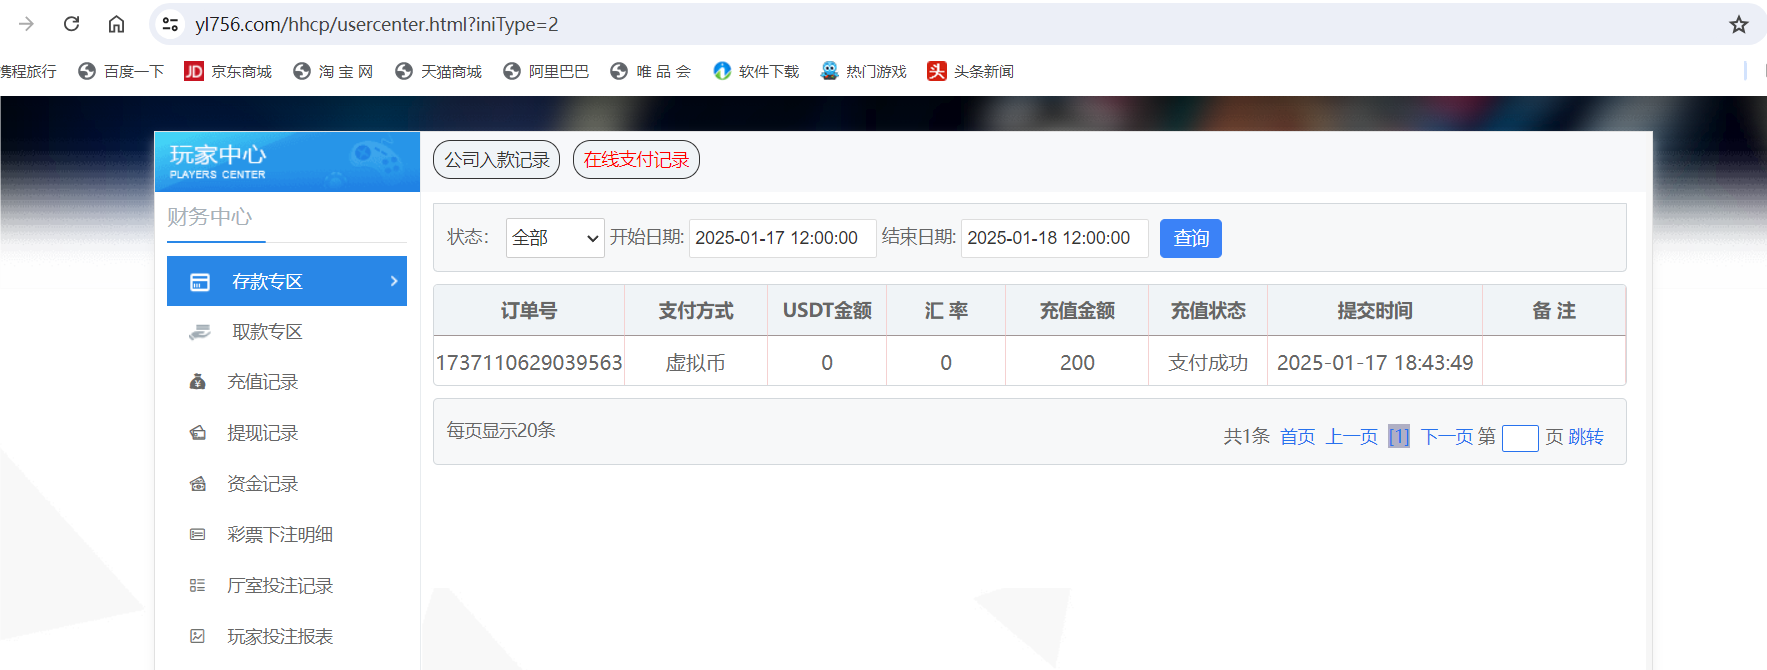This screenshot has height=670, width=1767.
Task: Click the 订单号 column header
Action: [x=529, y=311]
